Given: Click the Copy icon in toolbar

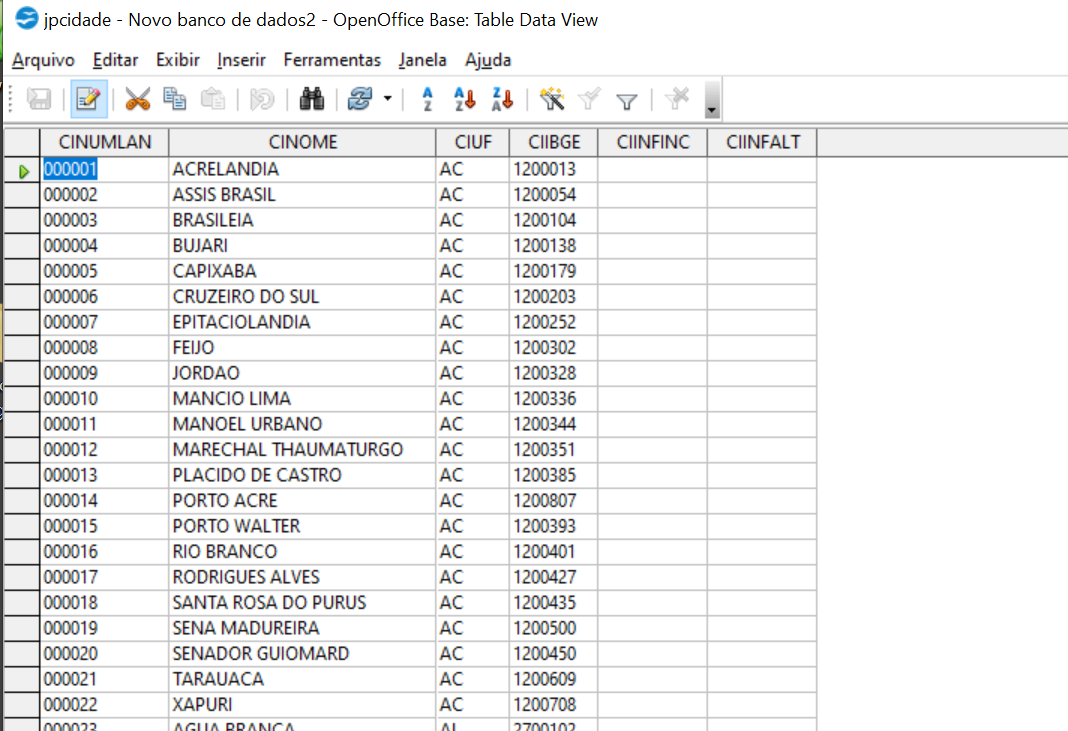Looking at the screenshot, I should 175,99.
